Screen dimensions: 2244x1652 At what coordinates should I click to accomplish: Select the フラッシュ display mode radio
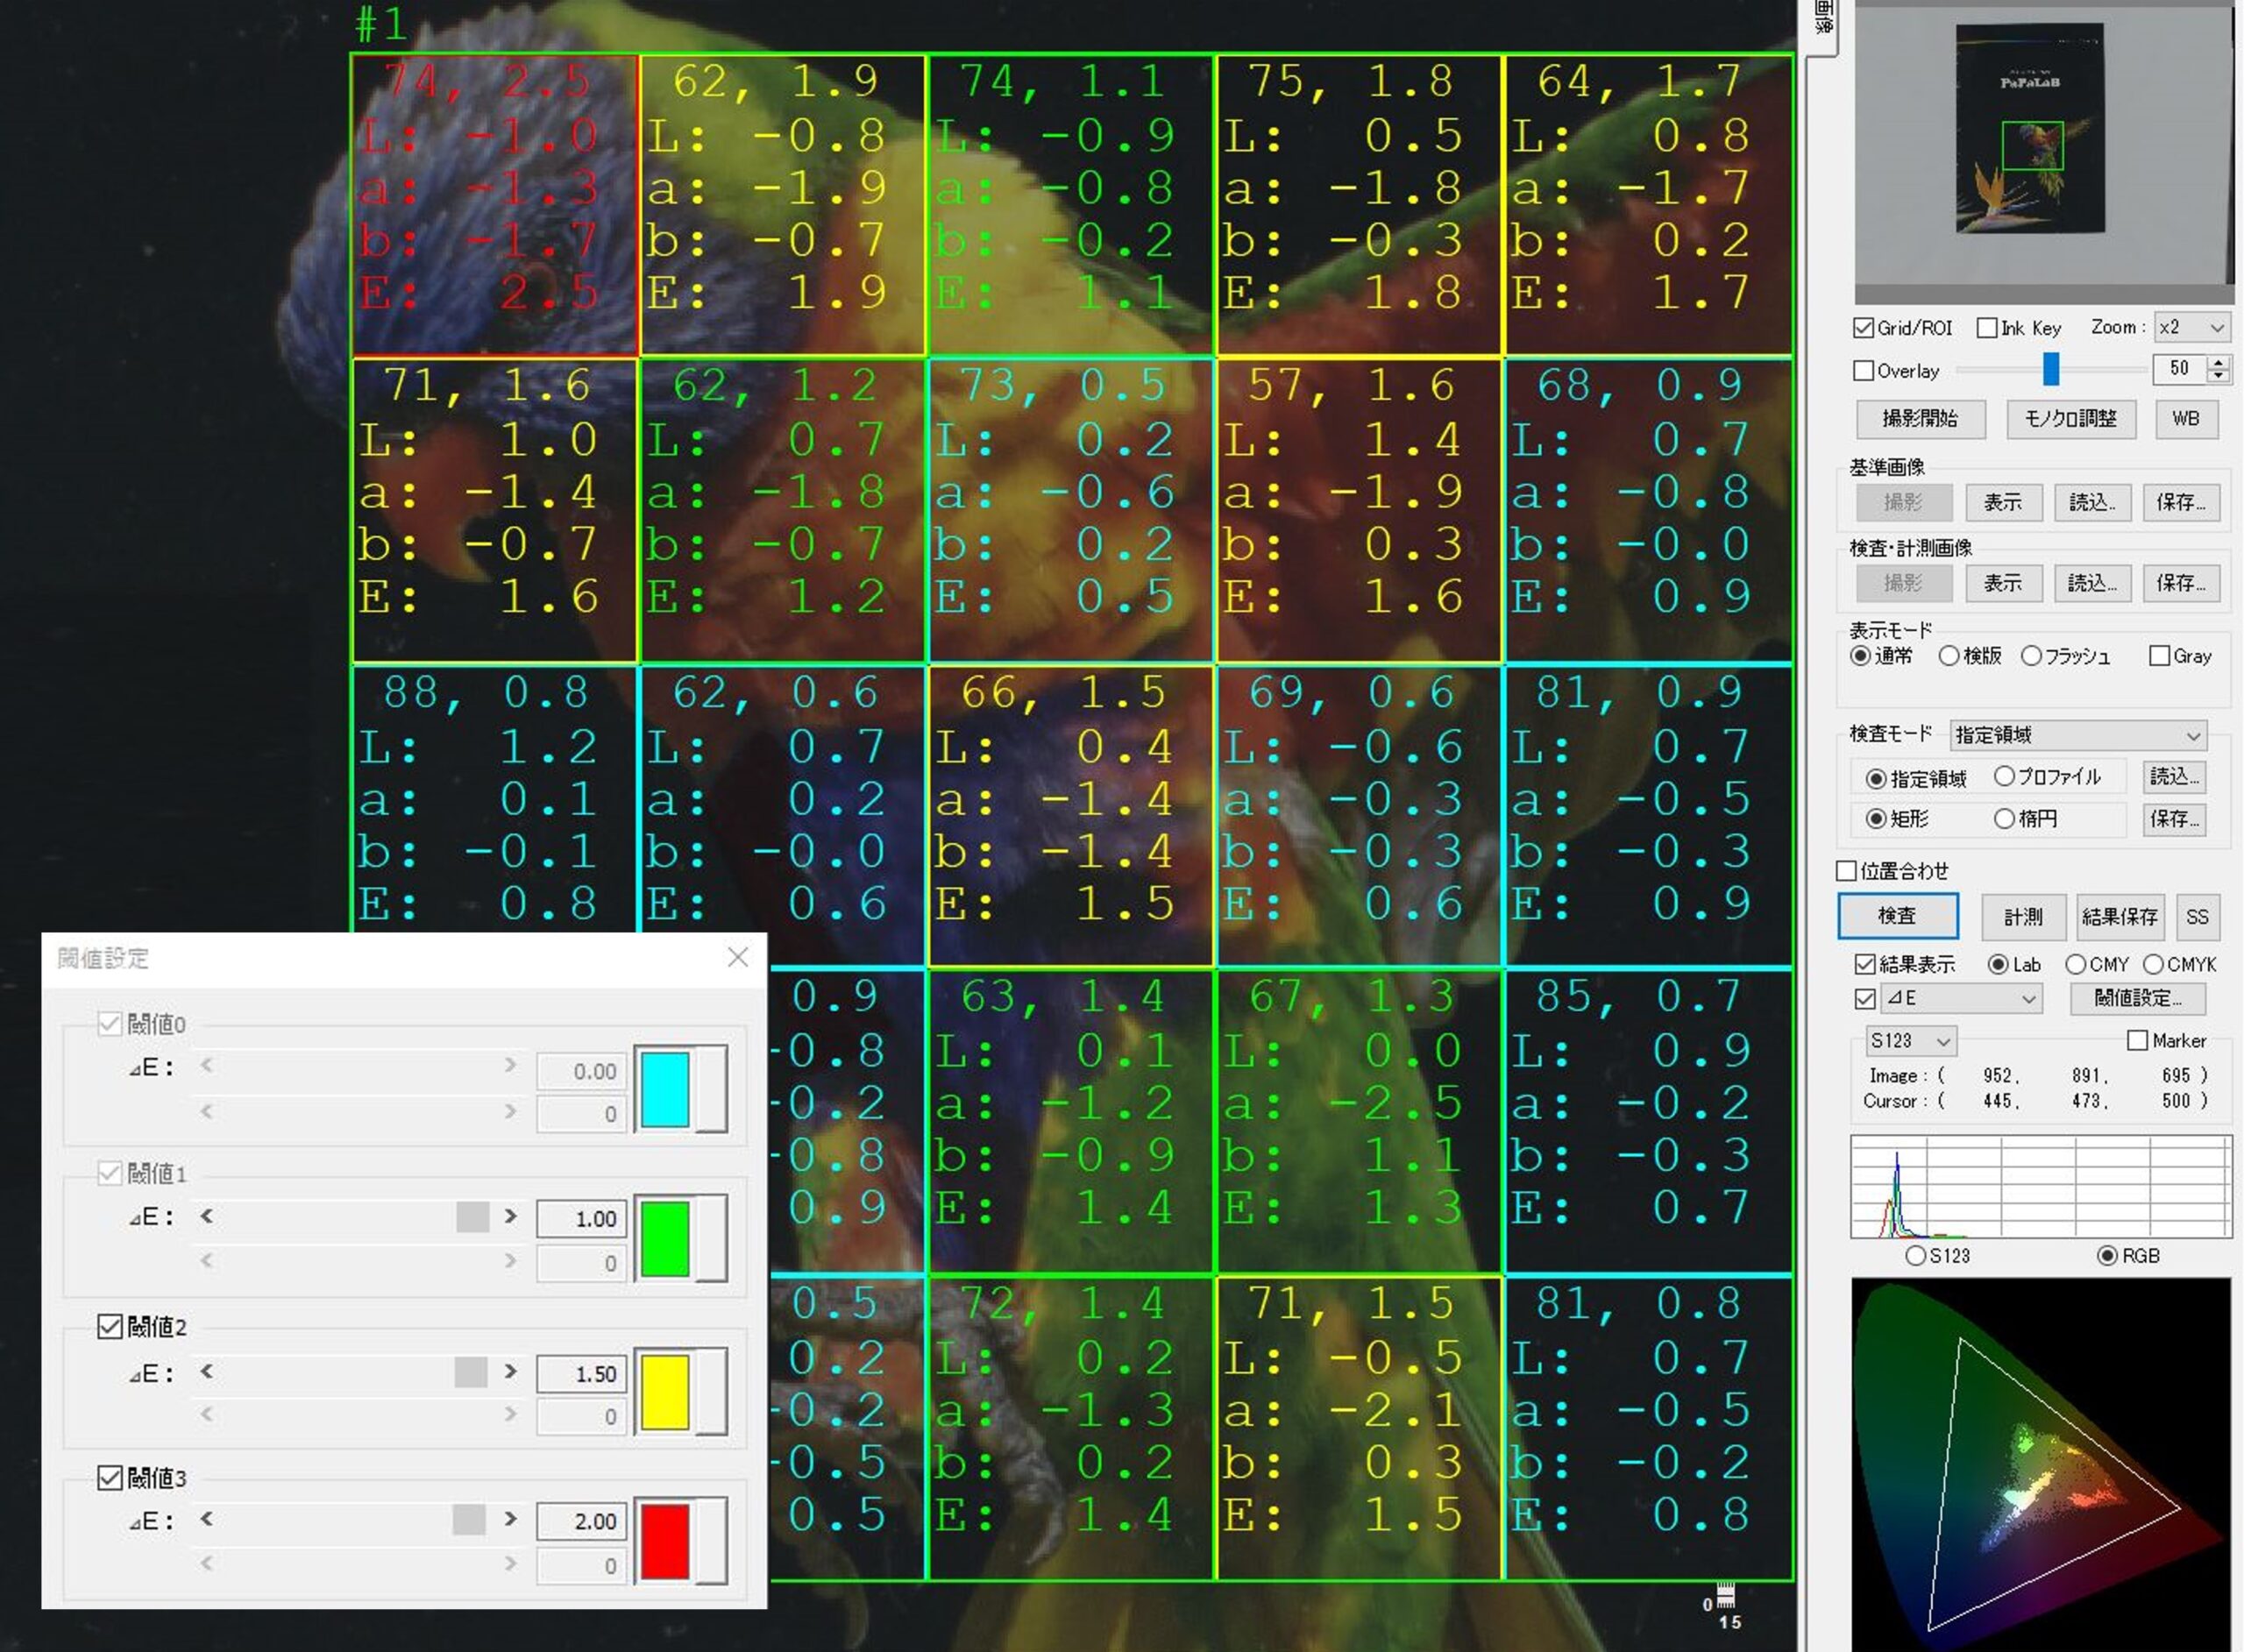click(x=2031, y=656)
